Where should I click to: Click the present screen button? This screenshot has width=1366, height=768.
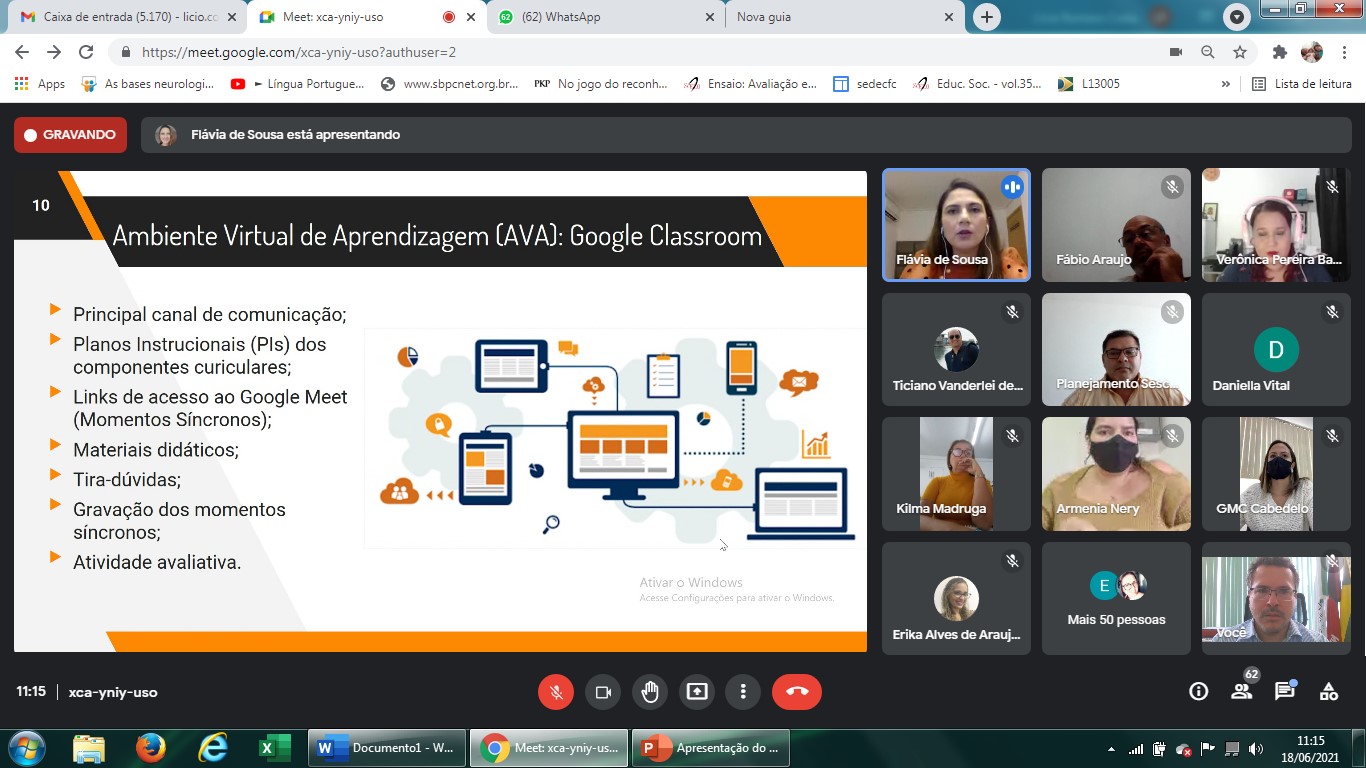[x=696, y=692]
